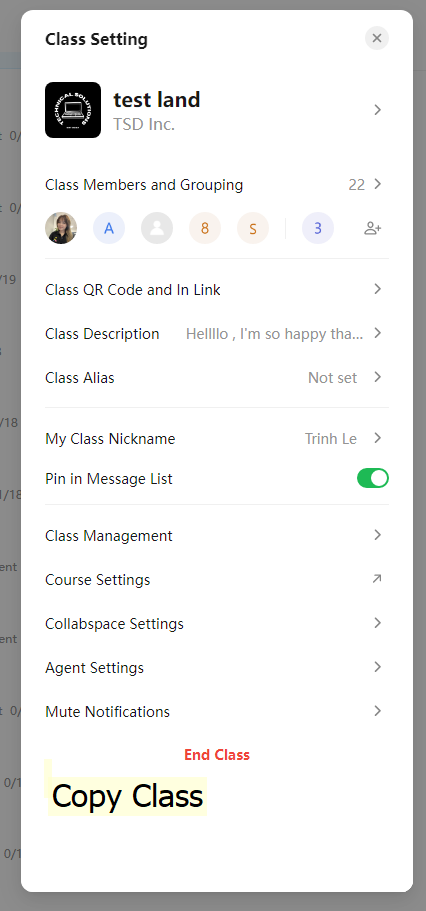Open the Course Settings external link arrow
Screen dimensions: 426x911
tap(377, 579)
